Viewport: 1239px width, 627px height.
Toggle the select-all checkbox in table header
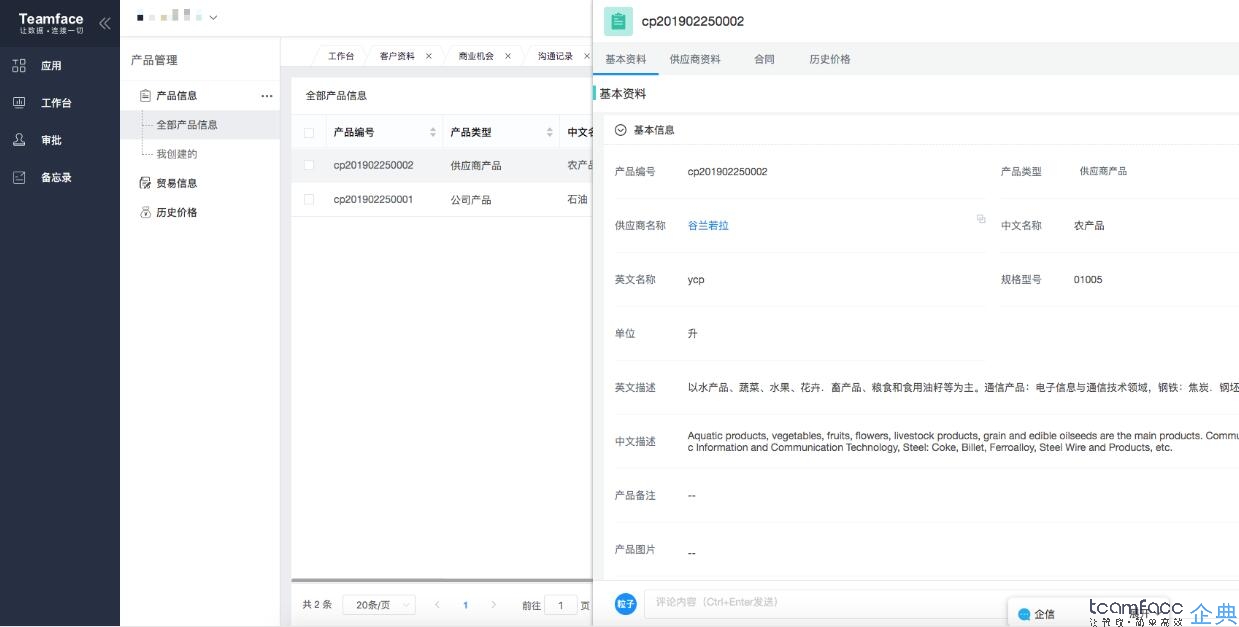(x=309, y=133)
